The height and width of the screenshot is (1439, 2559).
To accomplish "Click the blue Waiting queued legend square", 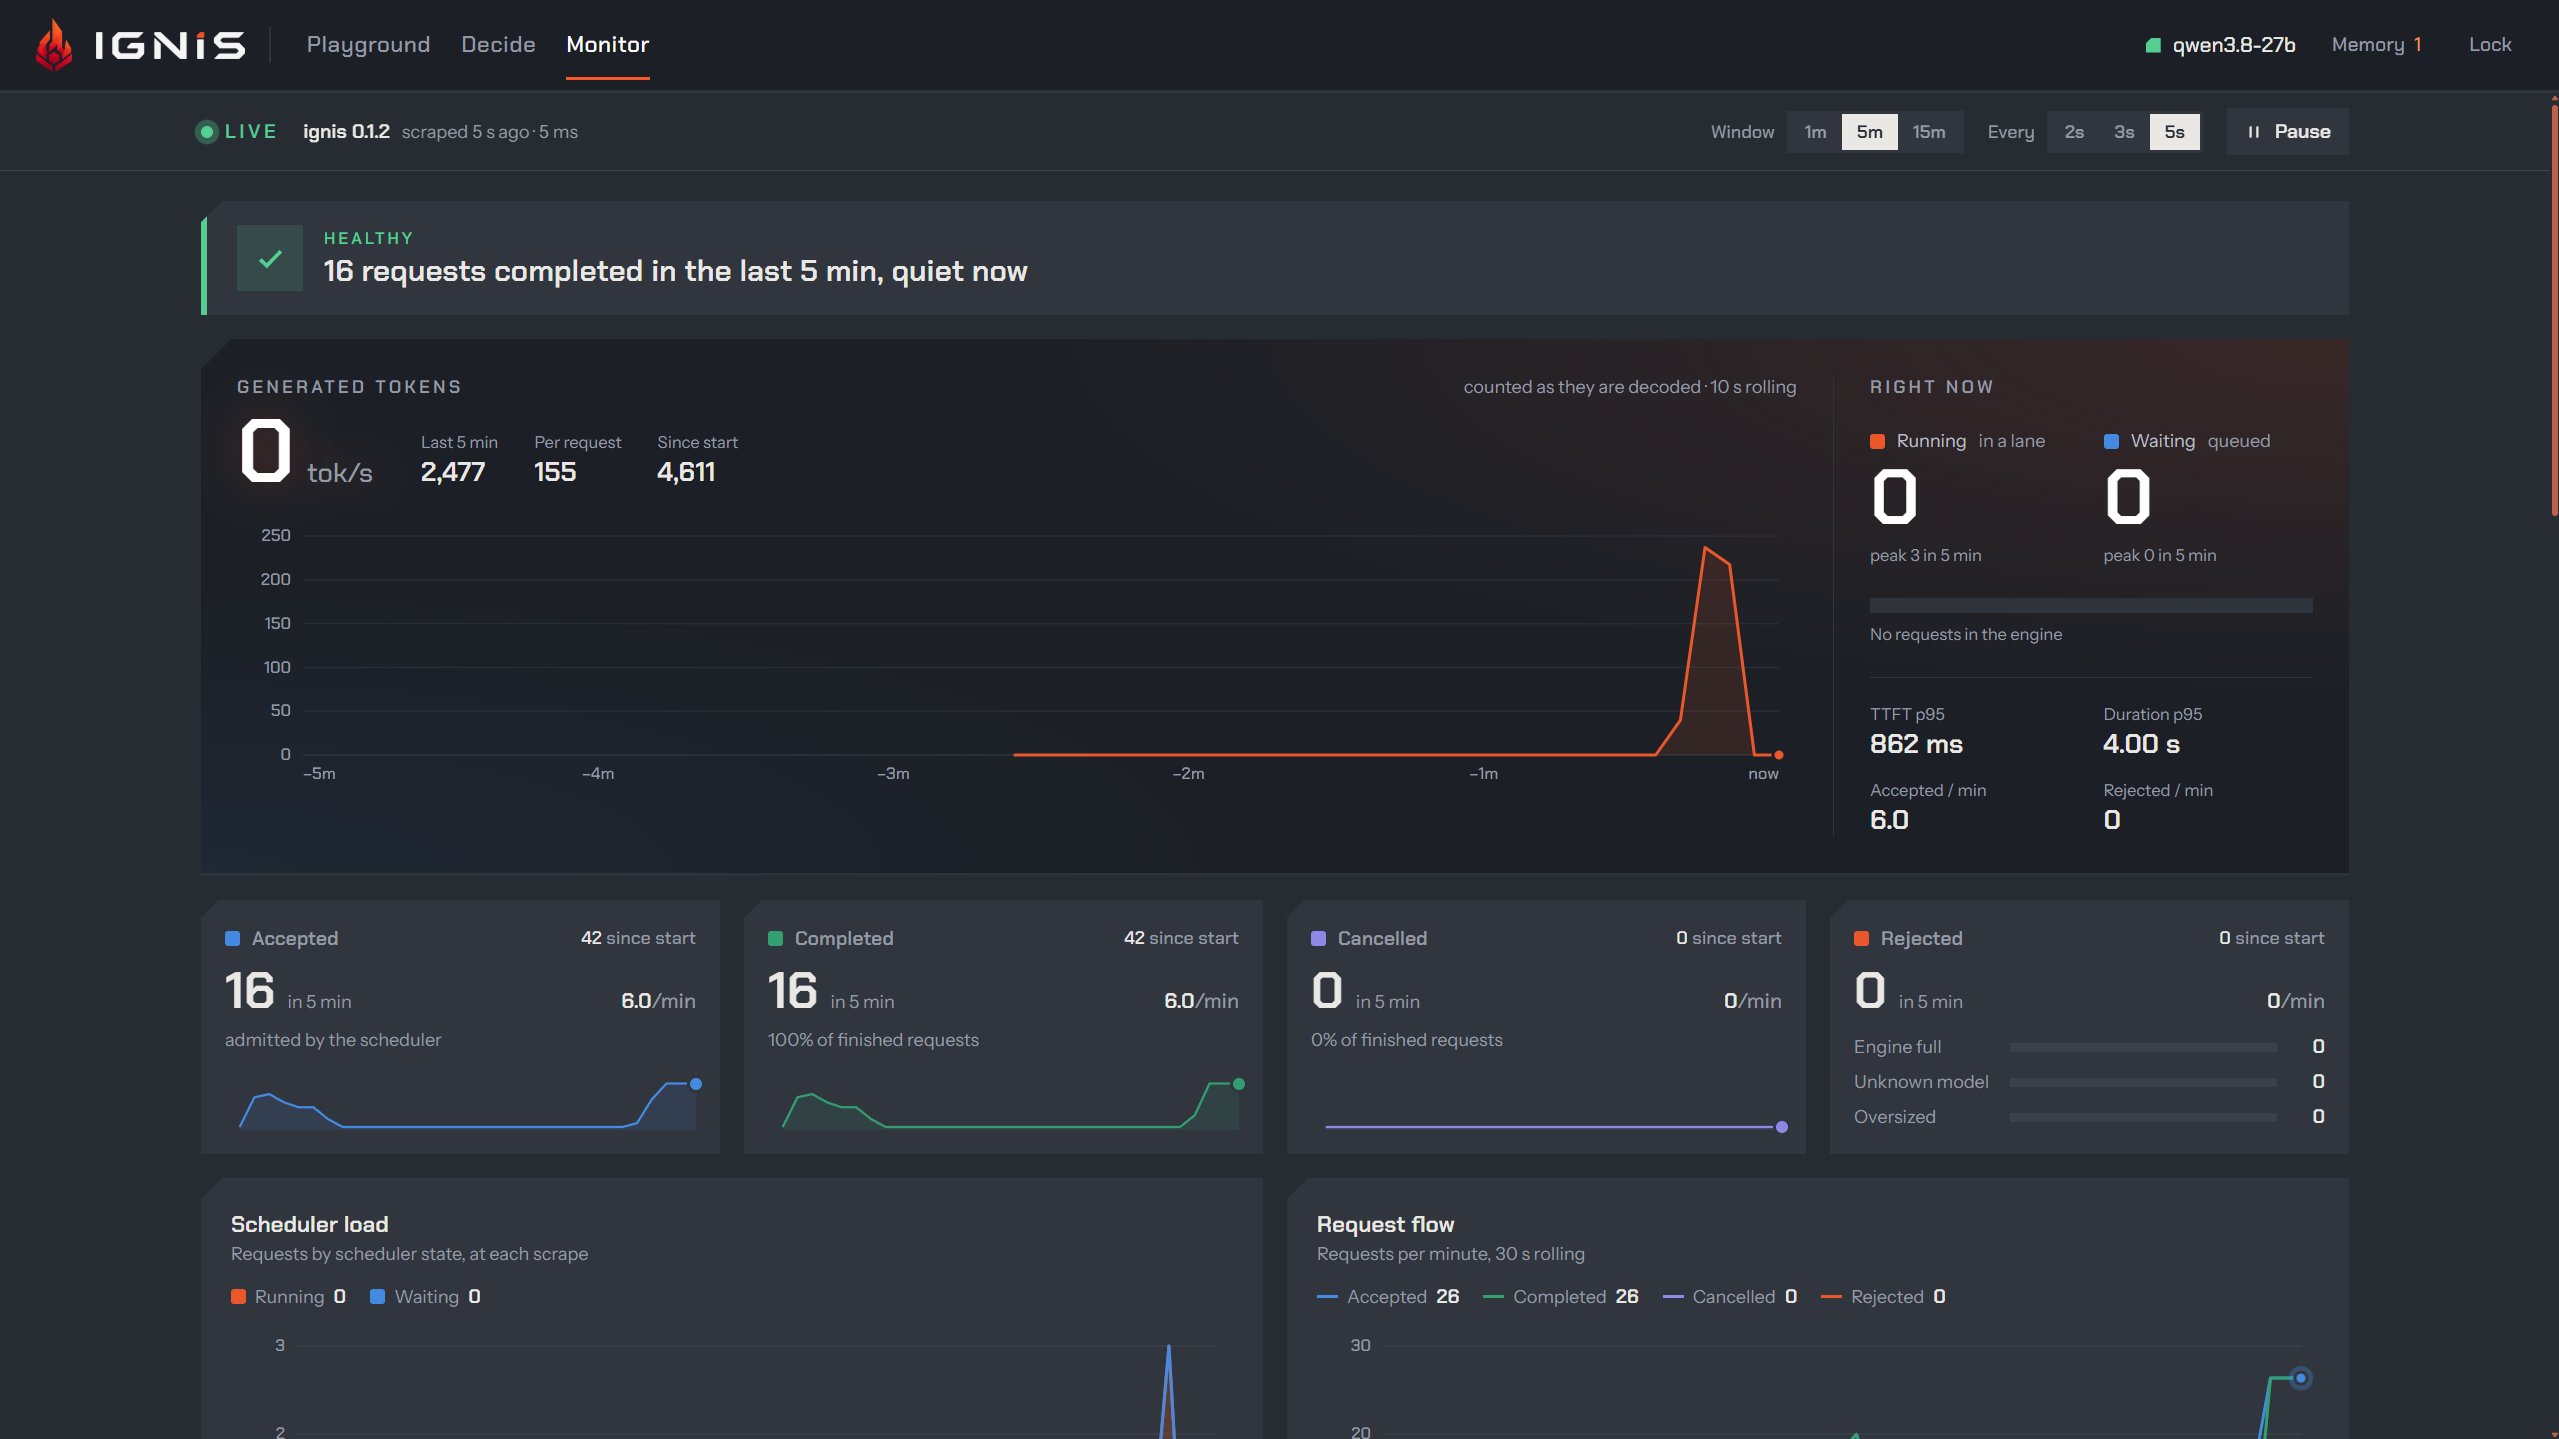I will (2110, 442).
